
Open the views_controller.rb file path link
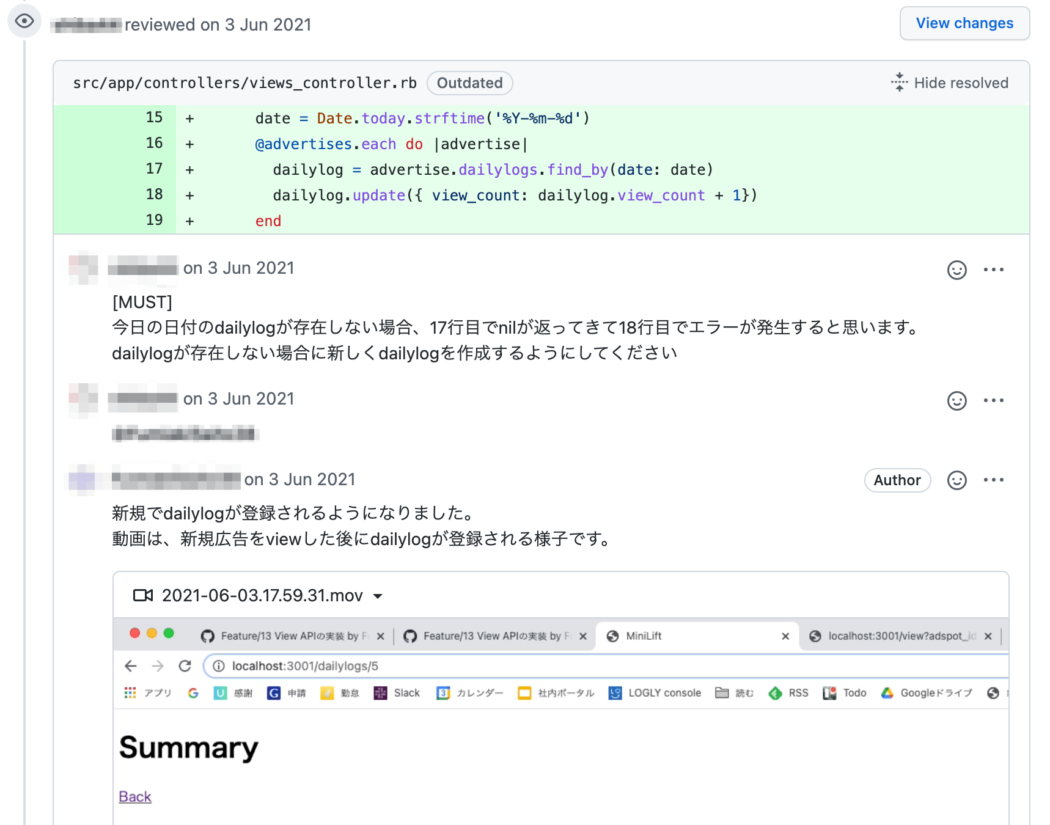click(x=244, y=83)
